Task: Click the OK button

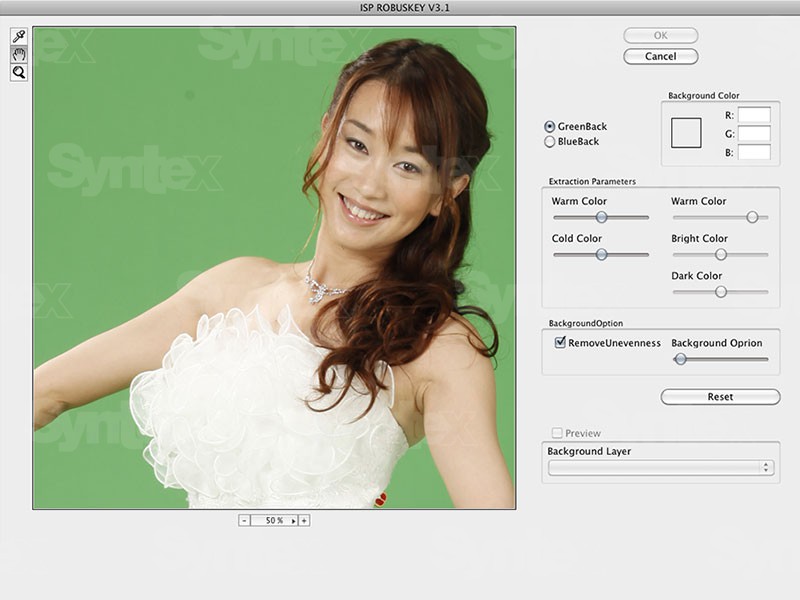Action: tap(660, 35)
